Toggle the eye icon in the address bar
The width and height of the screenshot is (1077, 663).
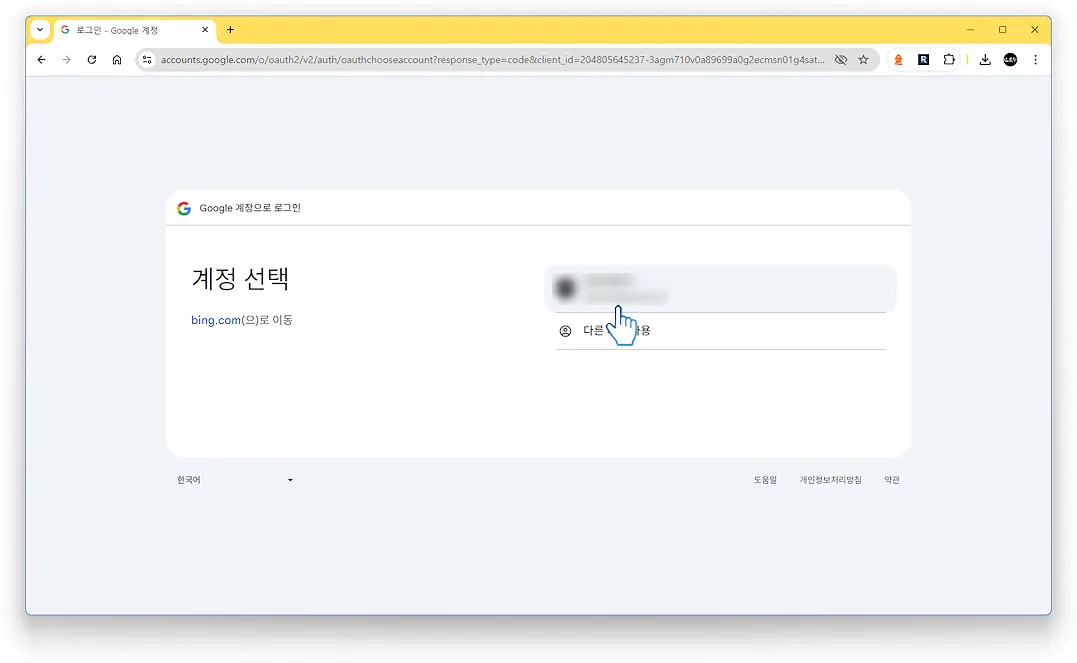coord(841,59)
